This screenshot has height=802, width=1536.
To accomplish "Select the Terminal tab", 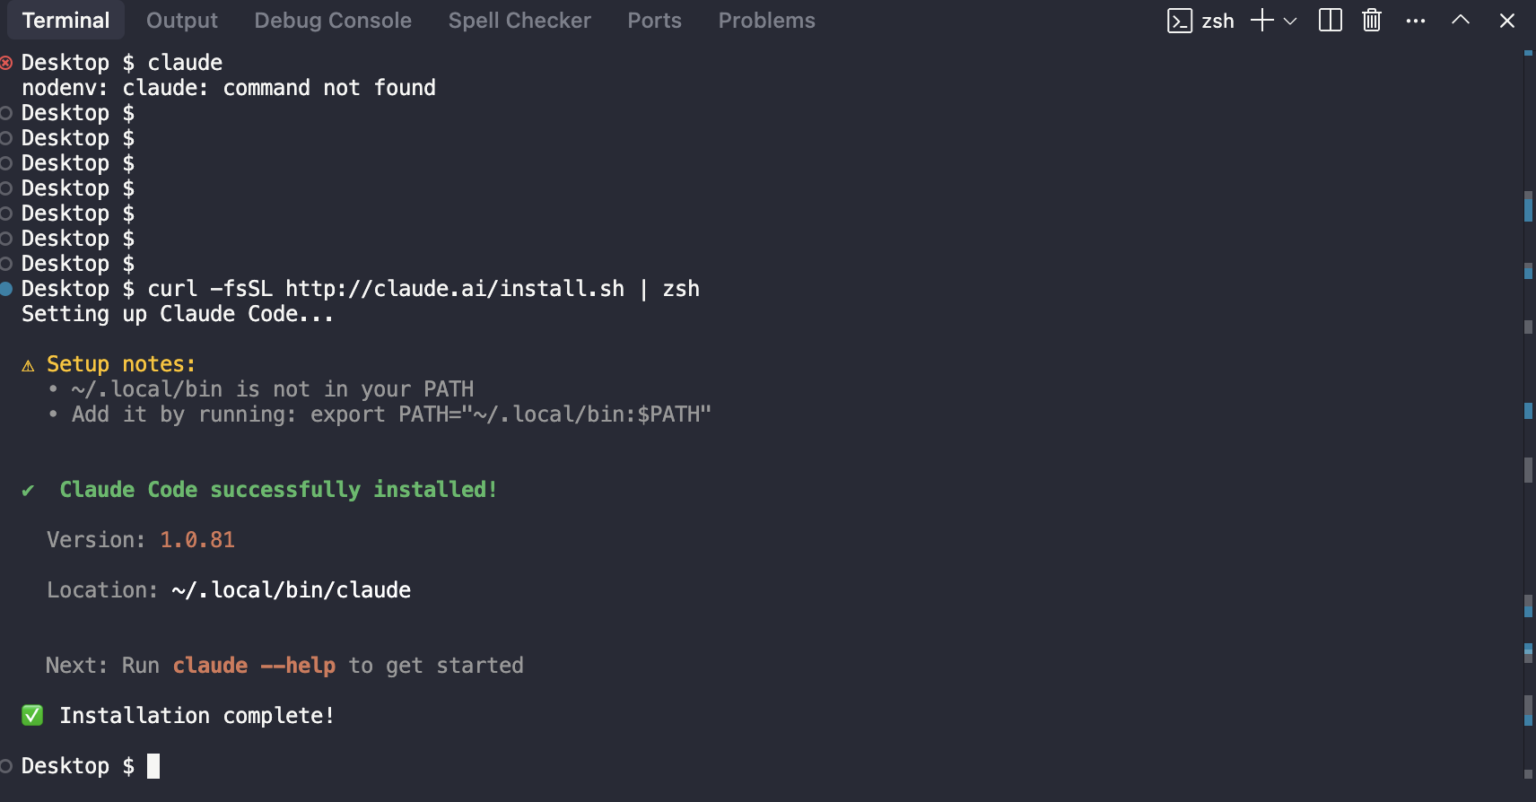I will pyautogui.click(x=65, y=20).
